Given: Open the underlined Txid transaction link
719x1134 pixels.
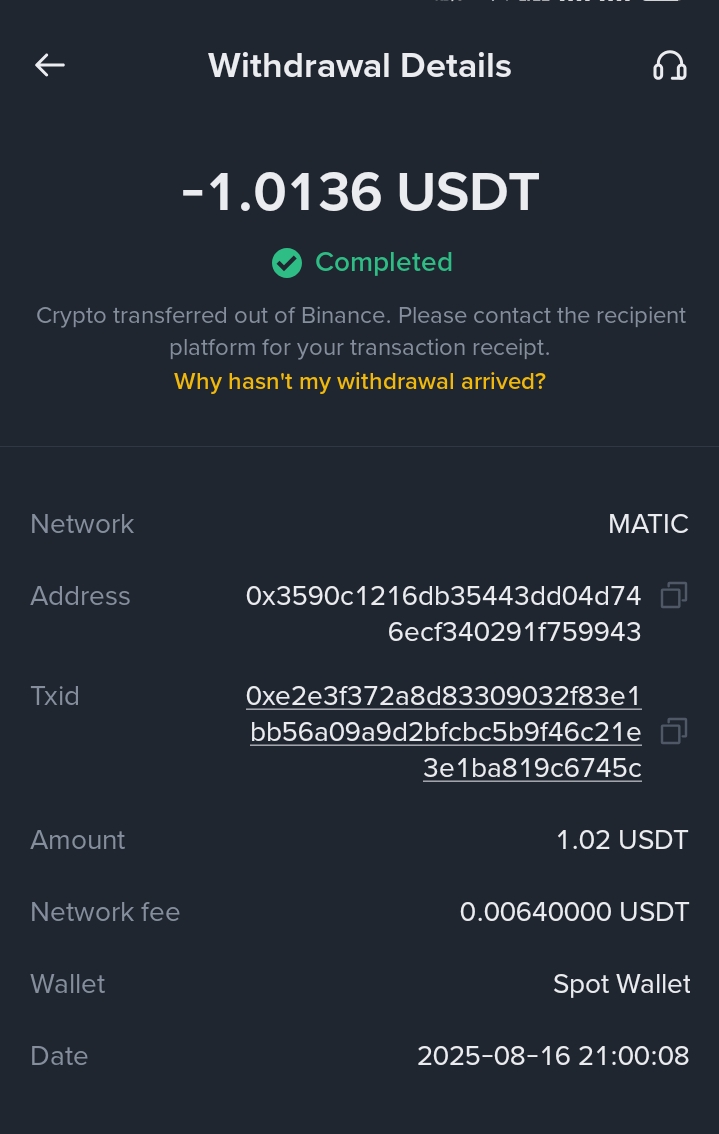Looking at the screenshot, I should (x=445, y=732).
